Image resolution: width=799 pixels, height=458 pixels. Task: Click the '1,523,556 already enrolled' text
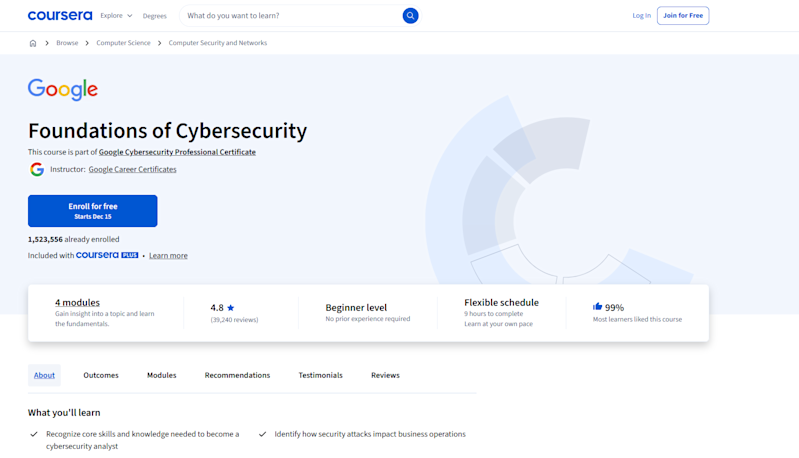(x=73, y=239)
